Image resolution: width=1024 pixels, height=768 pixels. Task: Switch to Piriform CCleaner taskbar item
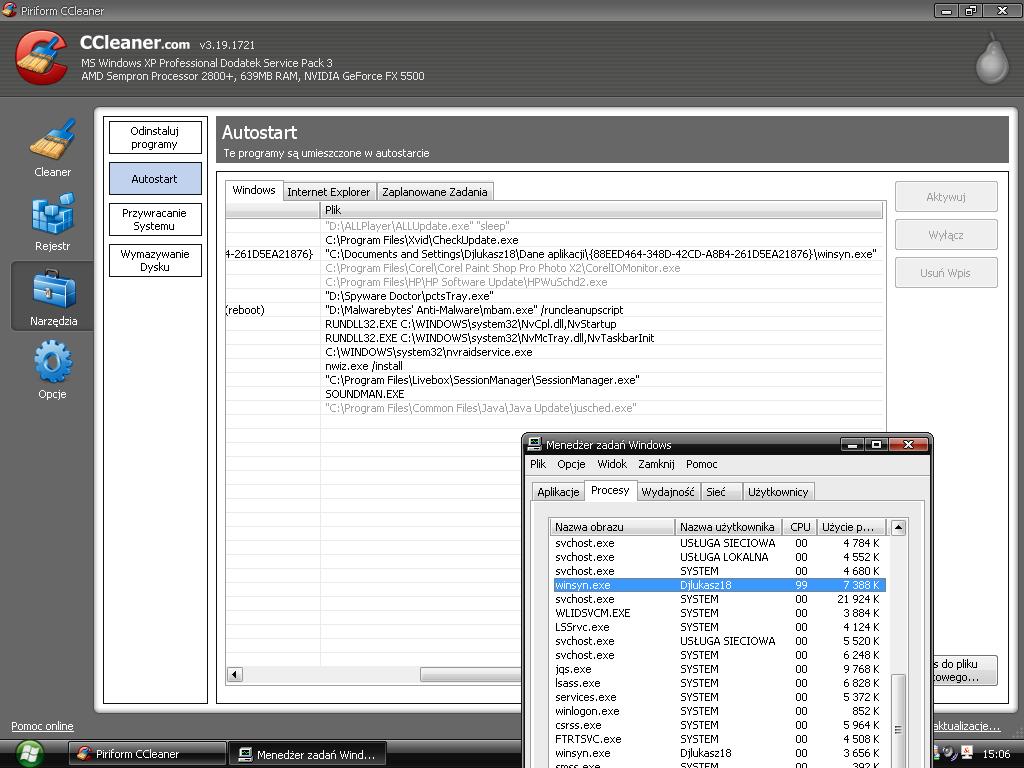coord(146,754)
